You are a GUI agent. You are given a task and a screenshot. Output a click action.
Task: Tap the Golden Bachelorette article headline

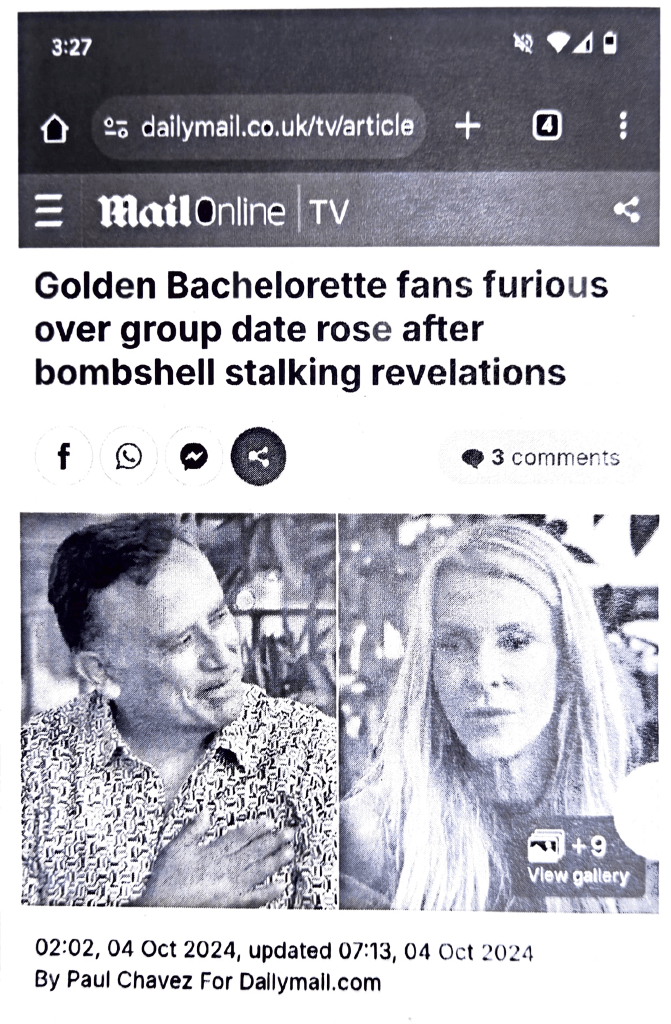pyautogui.click(x=321, y=329)
